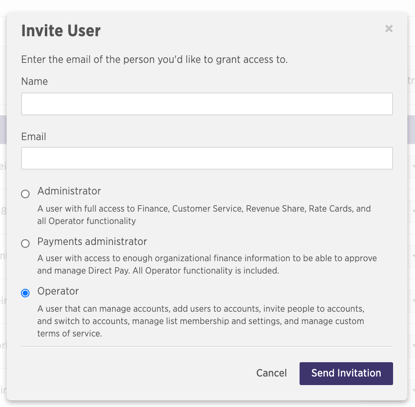Click into the Name text field
Screen dimensions: 415x407
[207, 104]
